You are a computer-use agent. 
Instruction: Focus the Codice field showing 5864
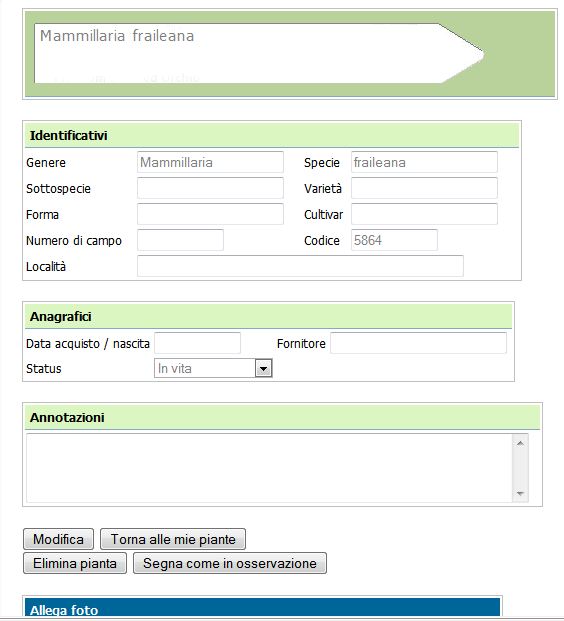(394, 240)
